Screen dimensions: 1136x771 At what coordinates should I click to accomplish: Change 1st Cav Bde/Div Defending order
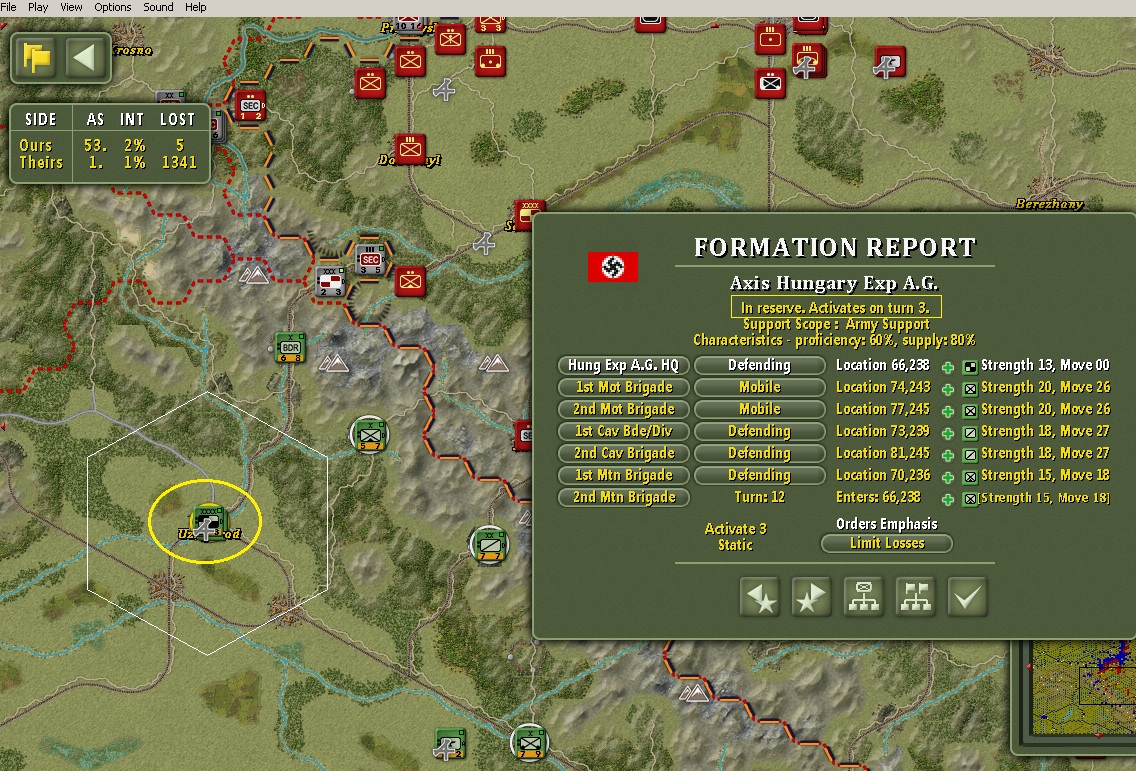pyautogui.click(x=759, y=431)
